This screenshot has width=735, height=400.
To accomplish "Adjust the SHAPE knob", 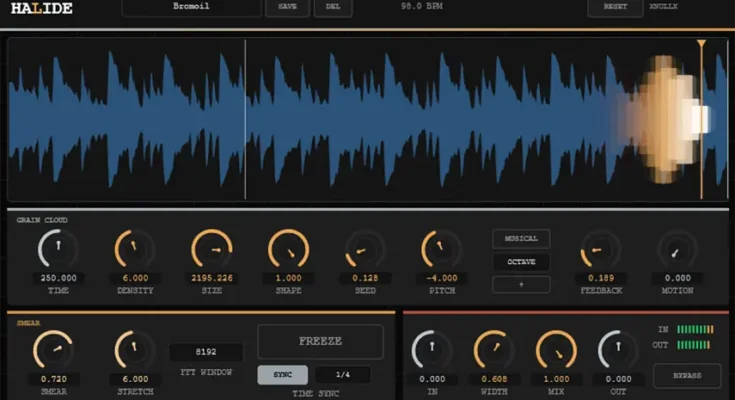I will (x=288, y=249).
